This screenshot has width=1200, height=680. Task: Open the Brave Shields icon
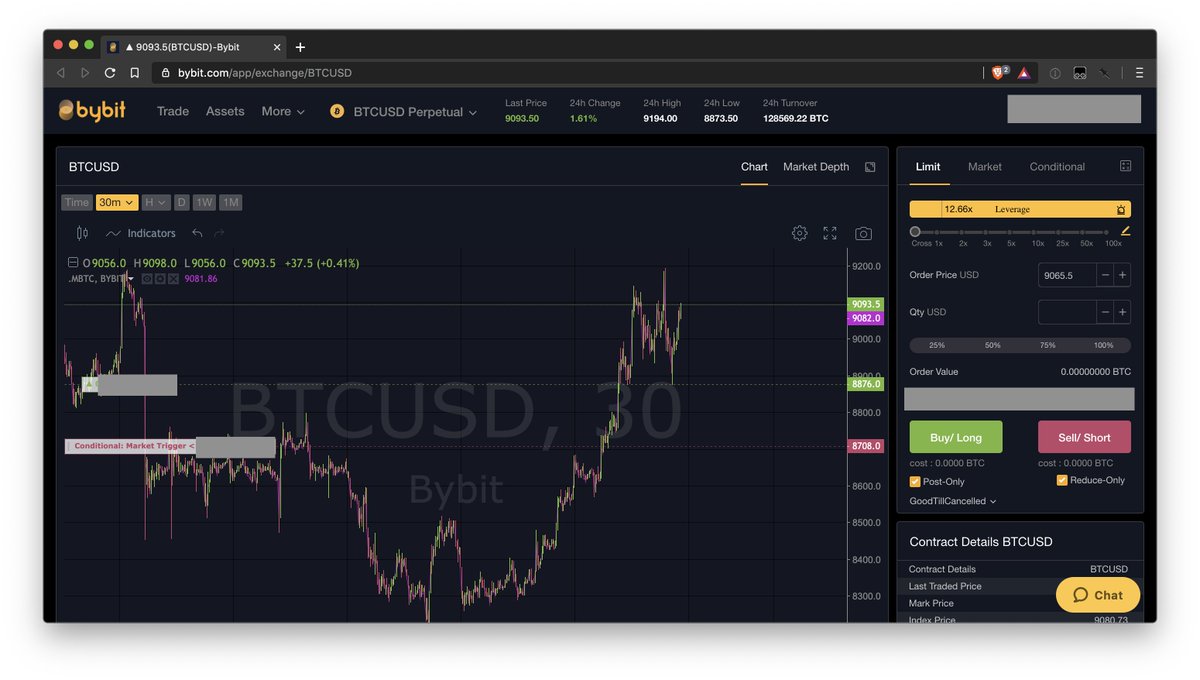[999, 72]
